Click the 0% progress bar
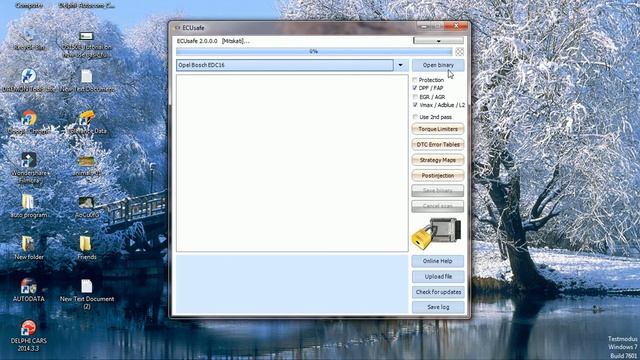 point(314,52)
